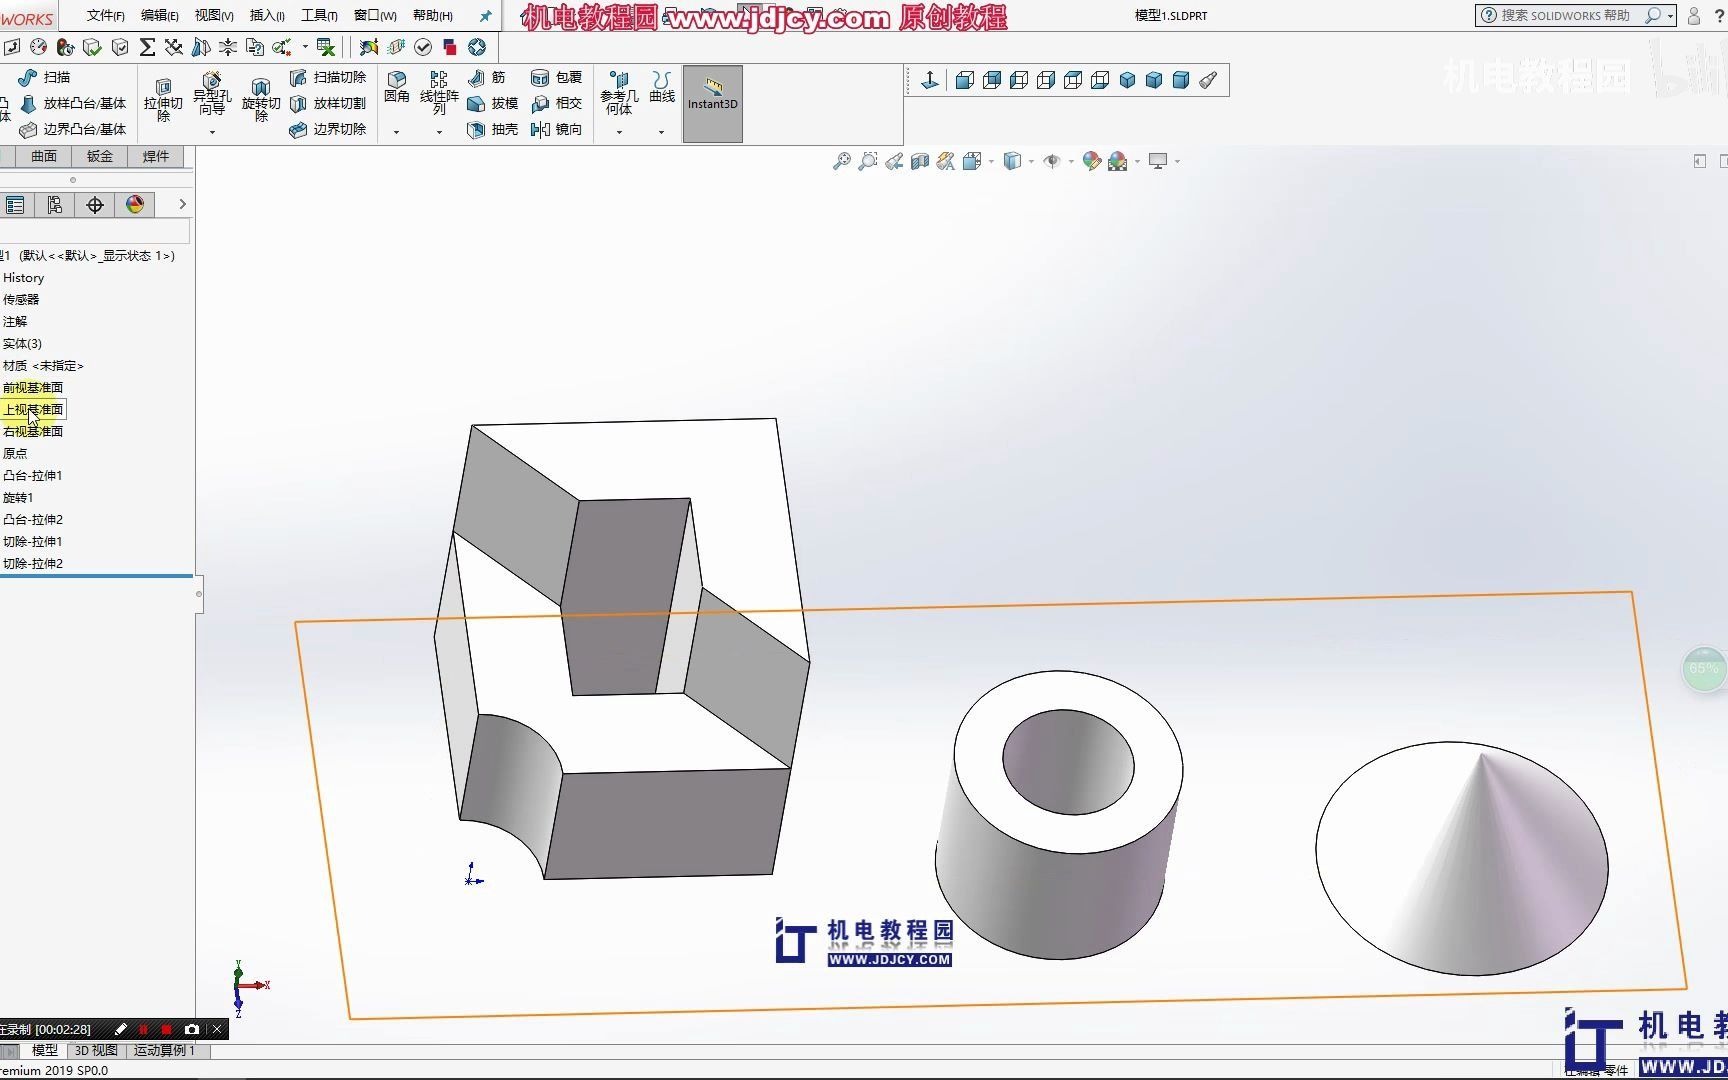
Task: Select 上视基准面 in the feature tree
Action: tap(34, 409)
